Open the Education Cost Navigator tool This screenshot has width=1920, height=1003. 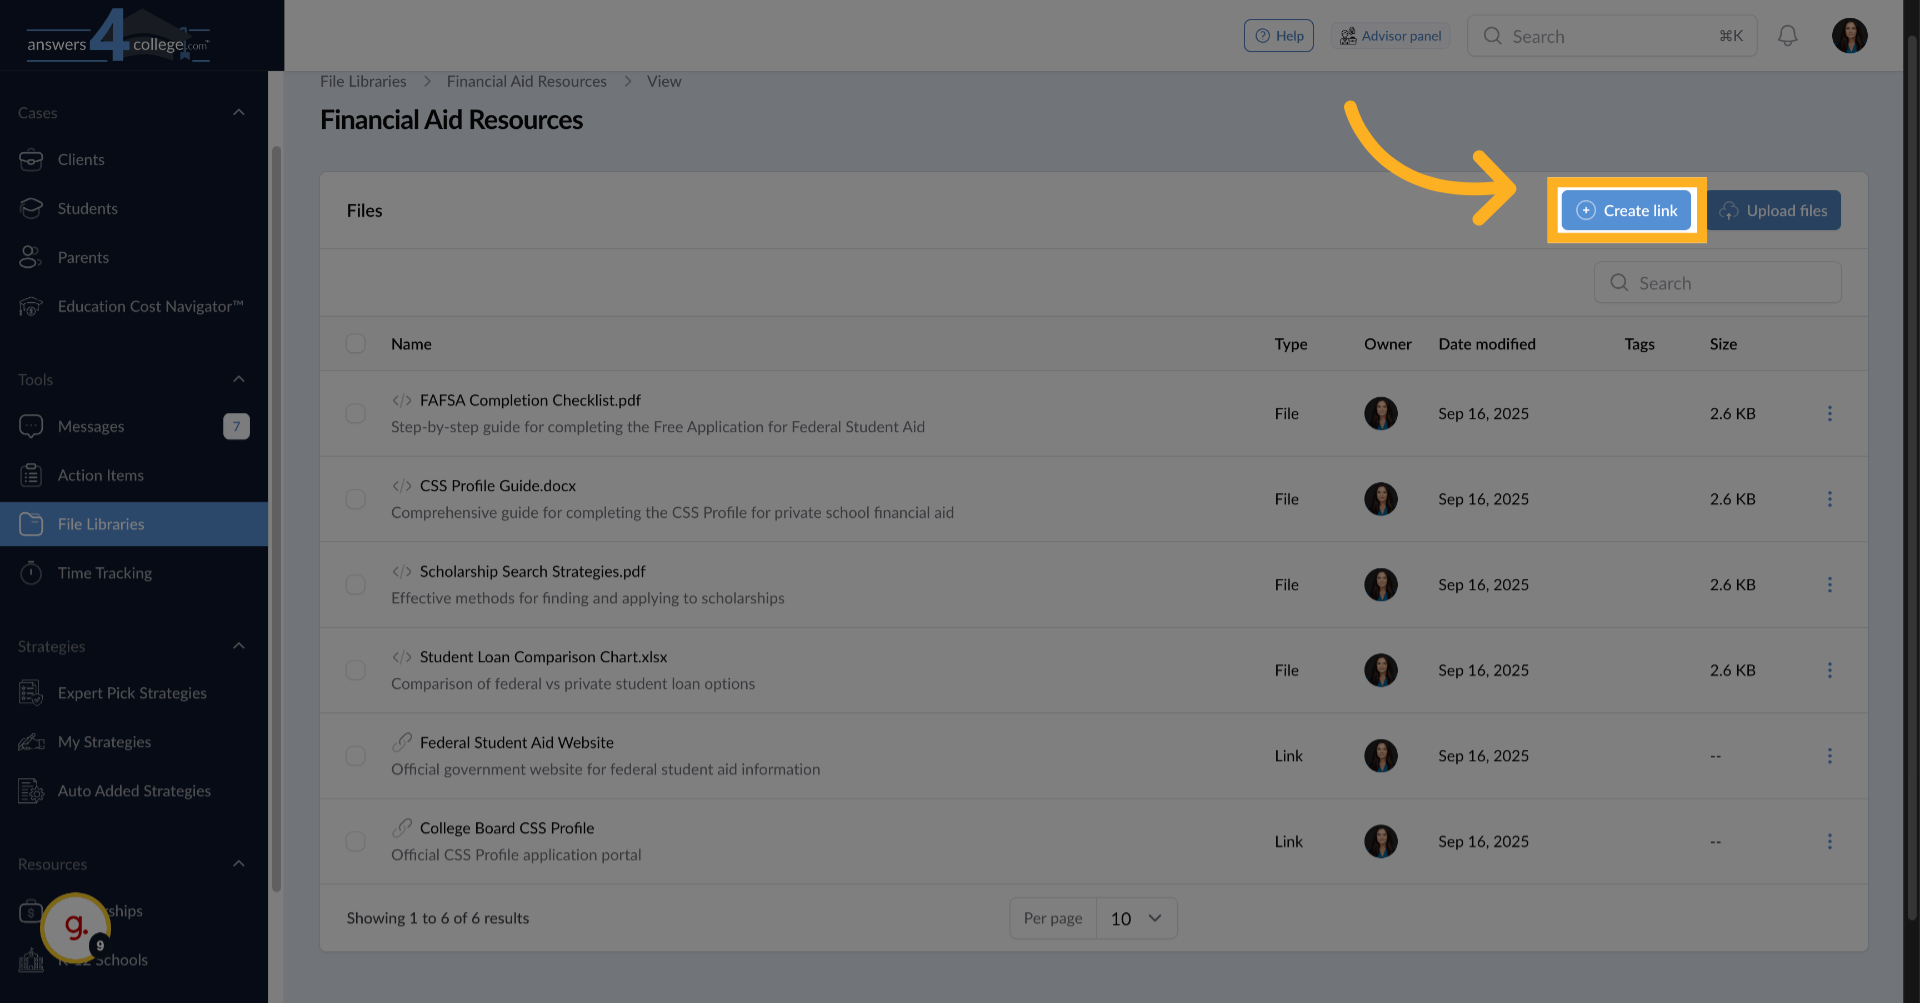(x=32, y=306)
